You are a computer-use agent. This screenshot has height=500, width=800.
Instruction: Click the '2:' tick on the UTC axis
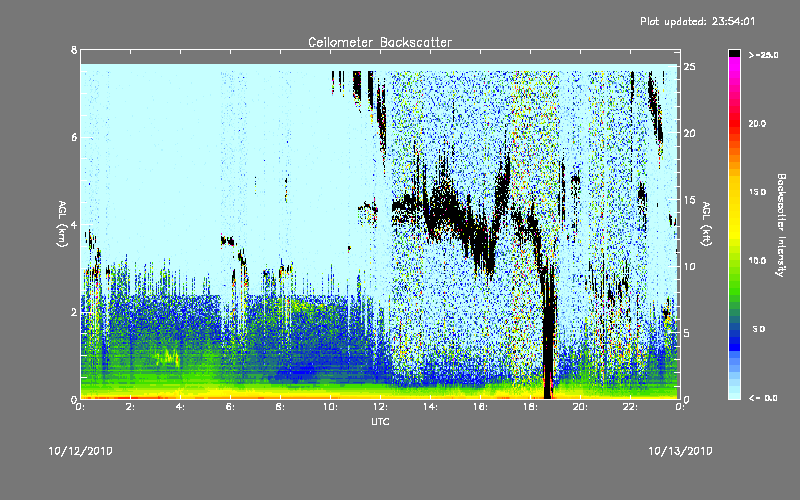click(131, 407)
